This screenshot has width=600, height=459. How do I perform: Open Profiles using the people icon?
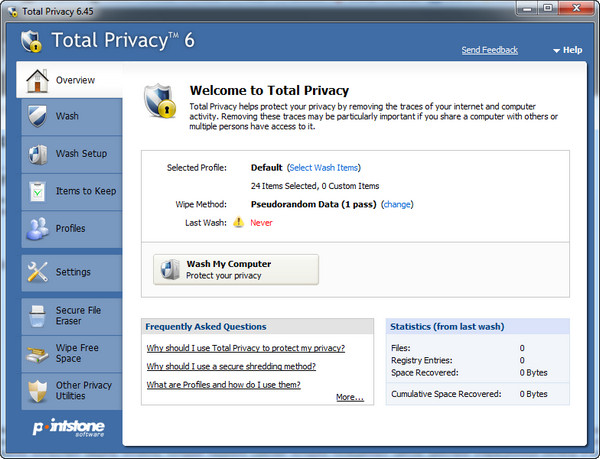[x=37, y=229]
